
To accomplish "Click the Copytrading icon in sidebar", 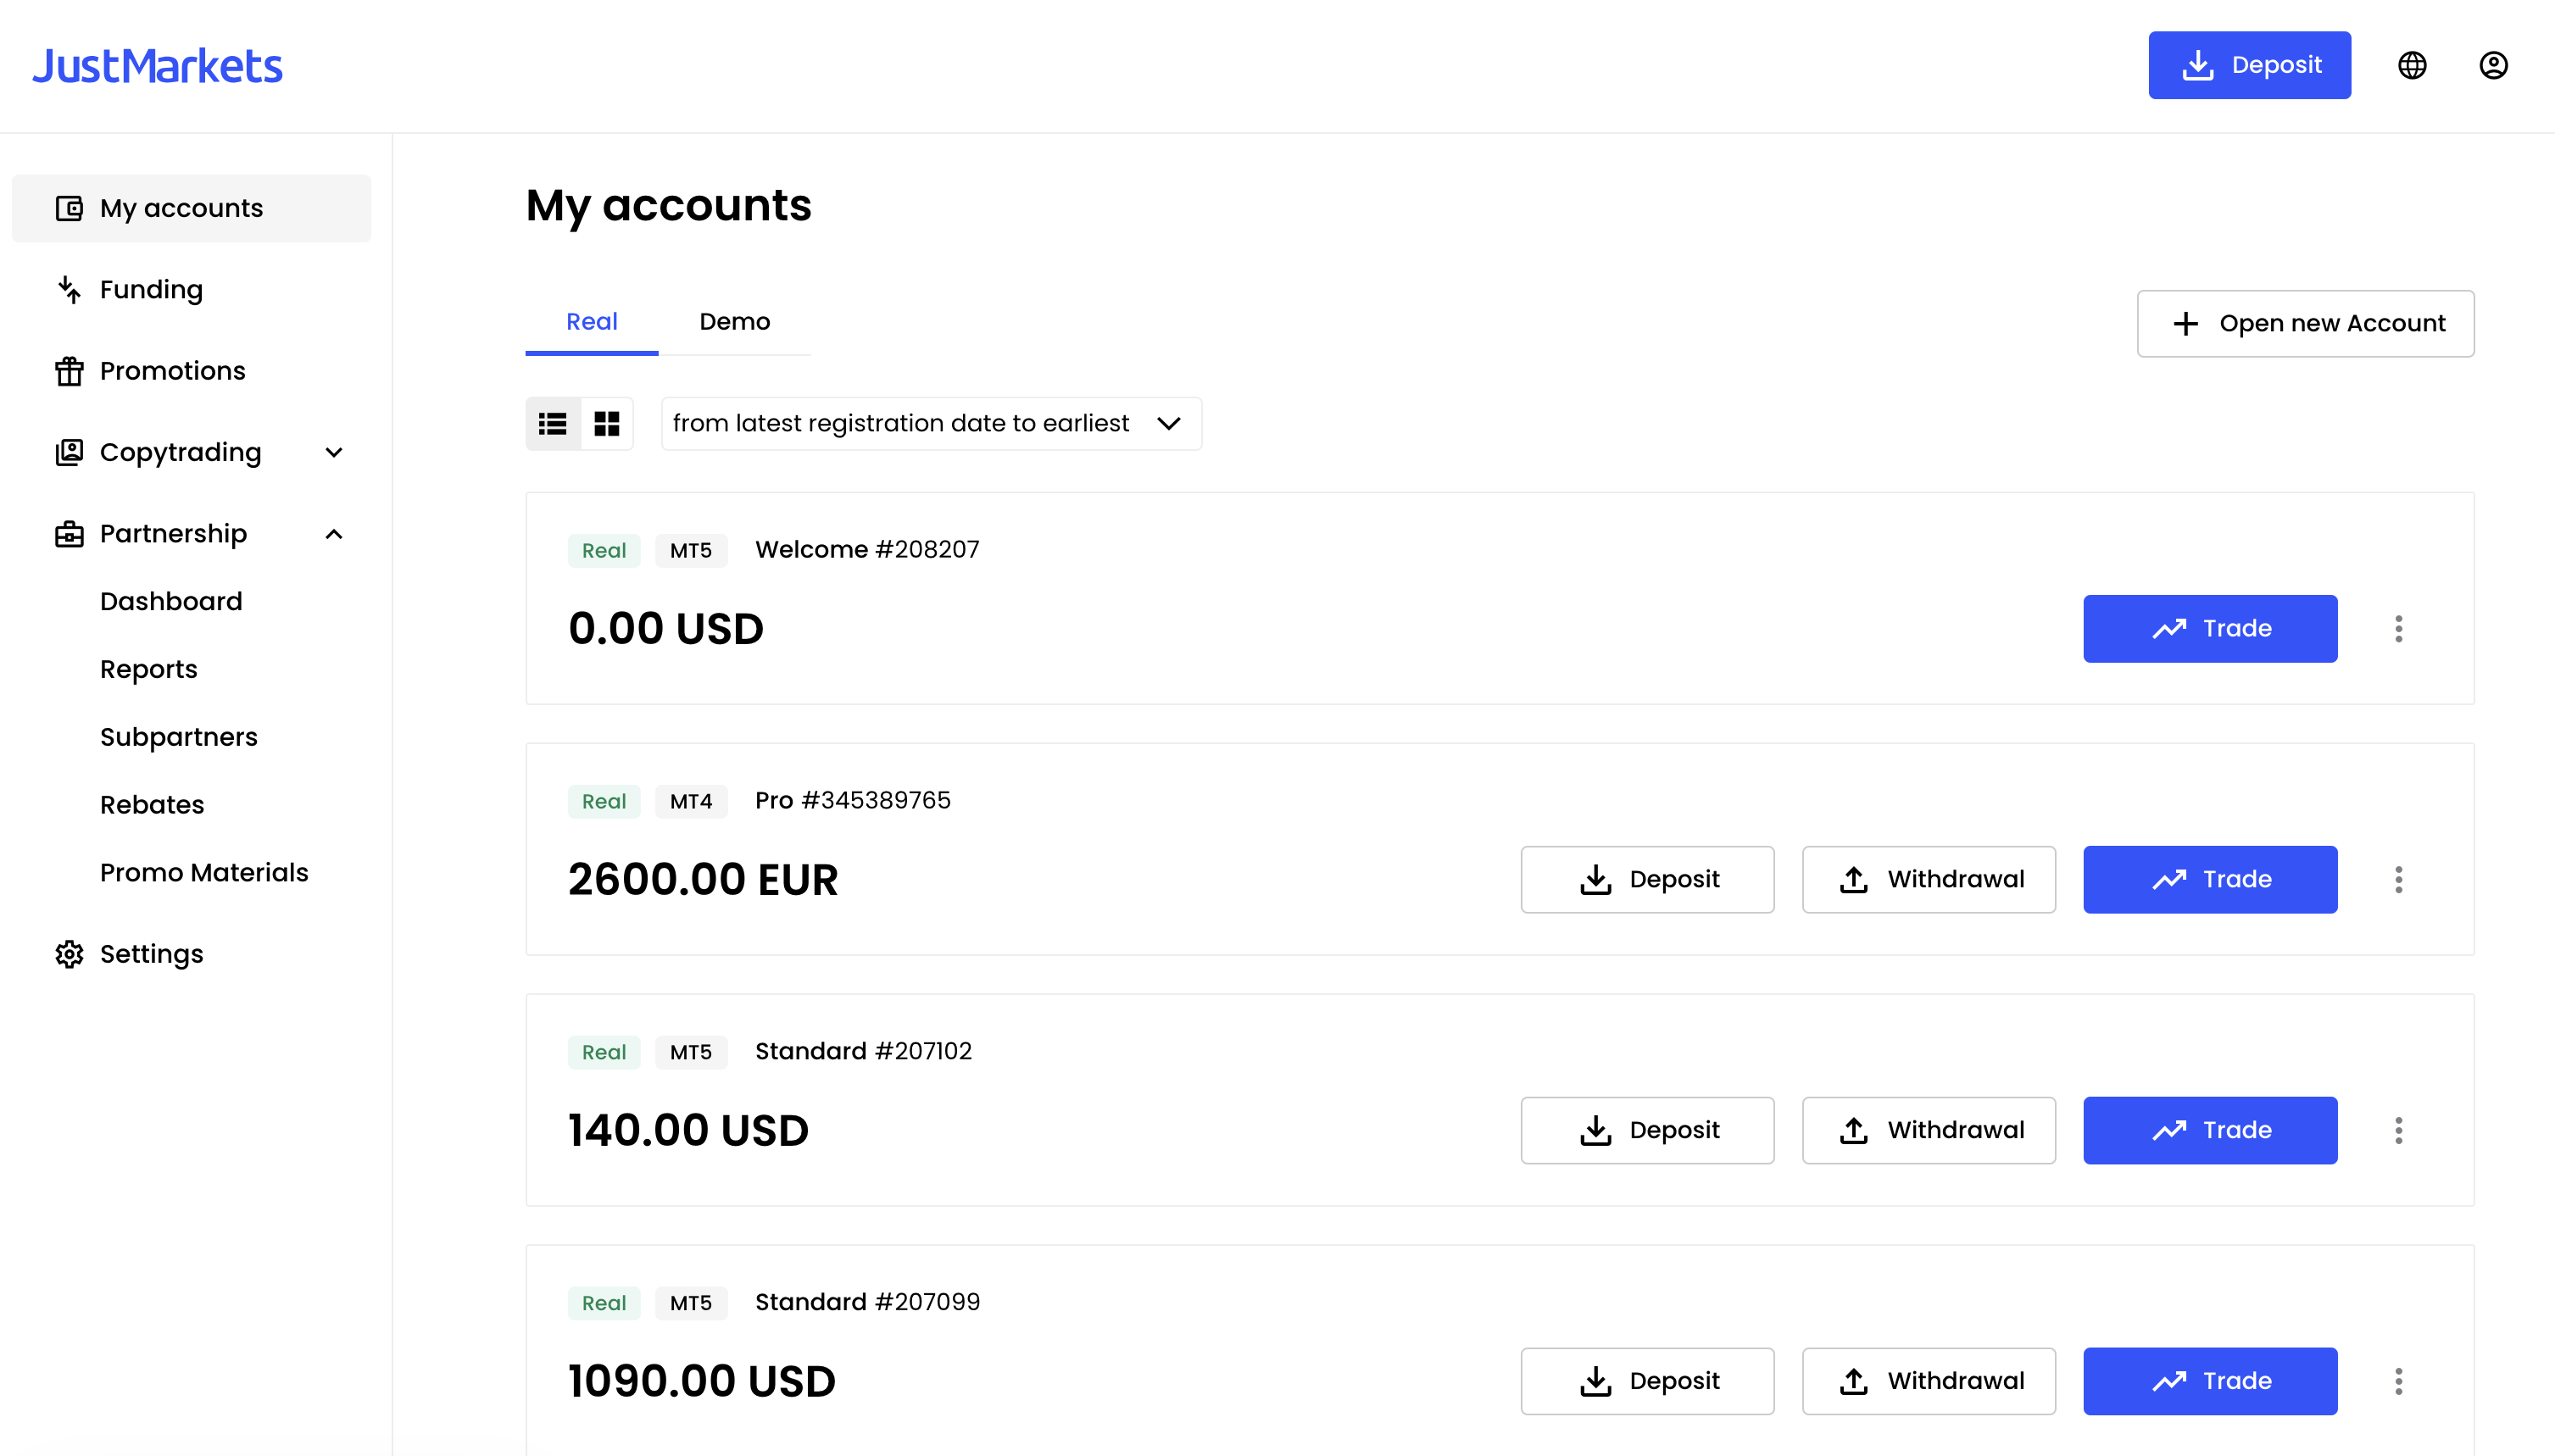I will [x=69, y=452].
